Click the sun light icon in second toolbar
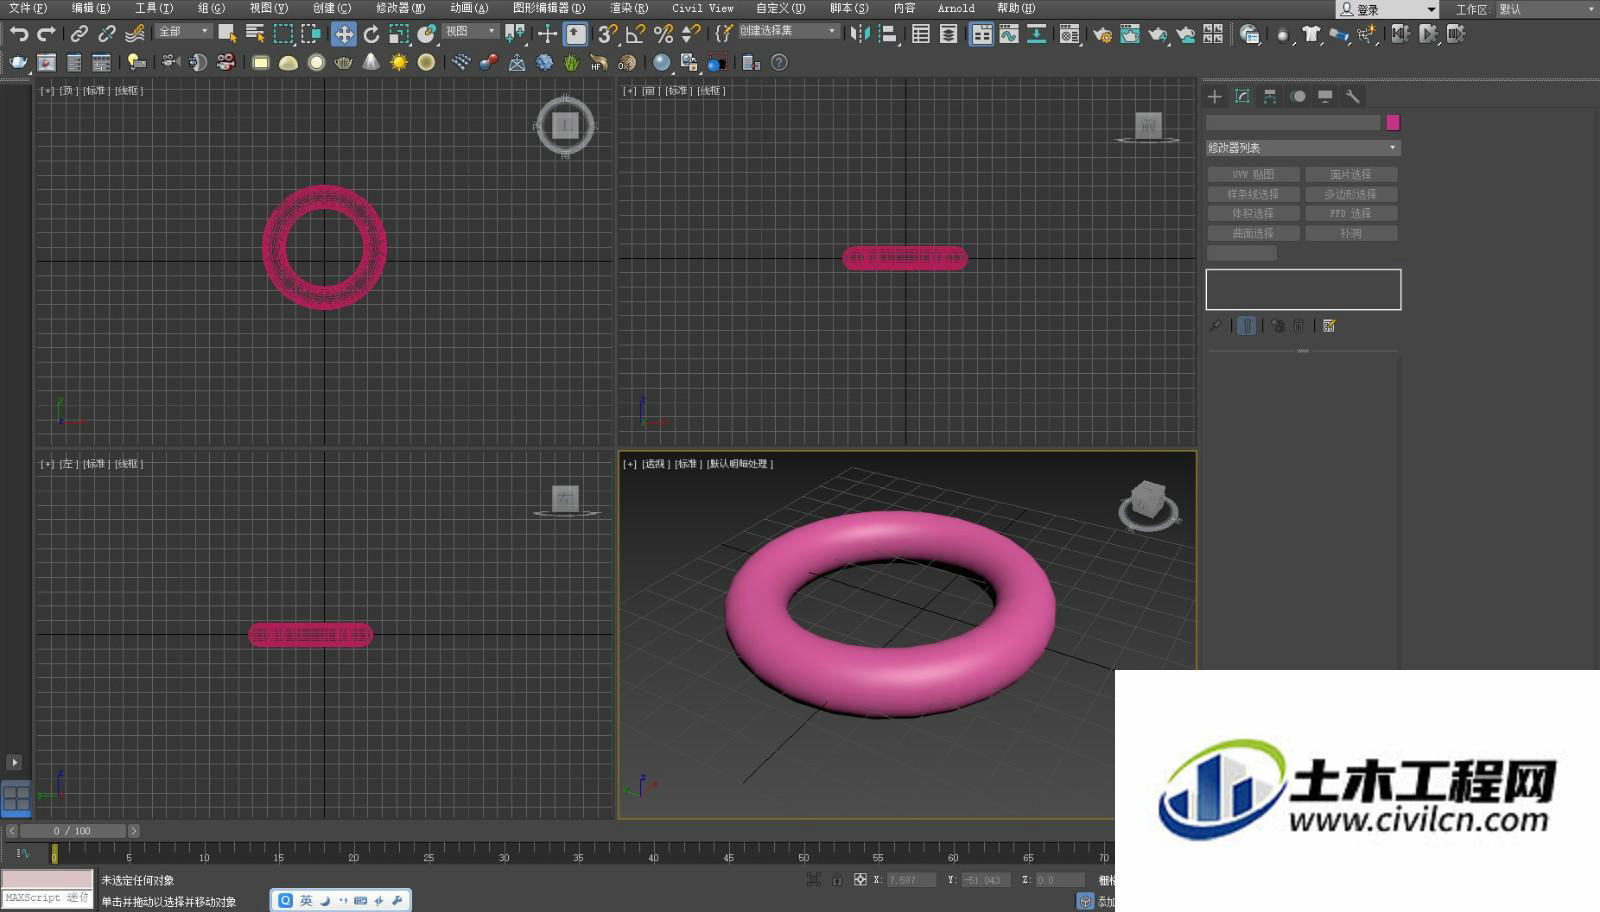The image size is (1600, 912). pyautogui.click(x=399, y=62)
